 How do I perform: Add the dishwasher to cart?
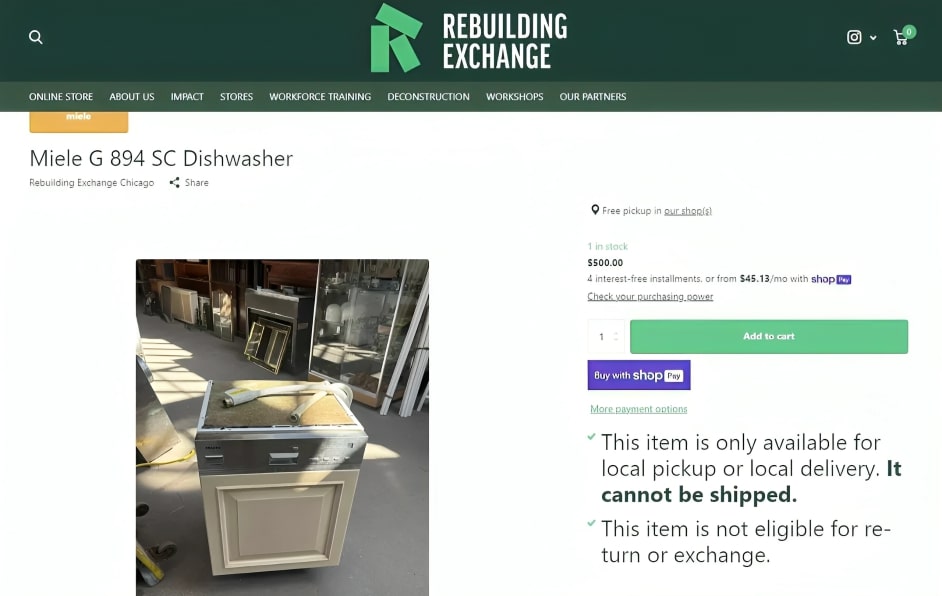768,336
